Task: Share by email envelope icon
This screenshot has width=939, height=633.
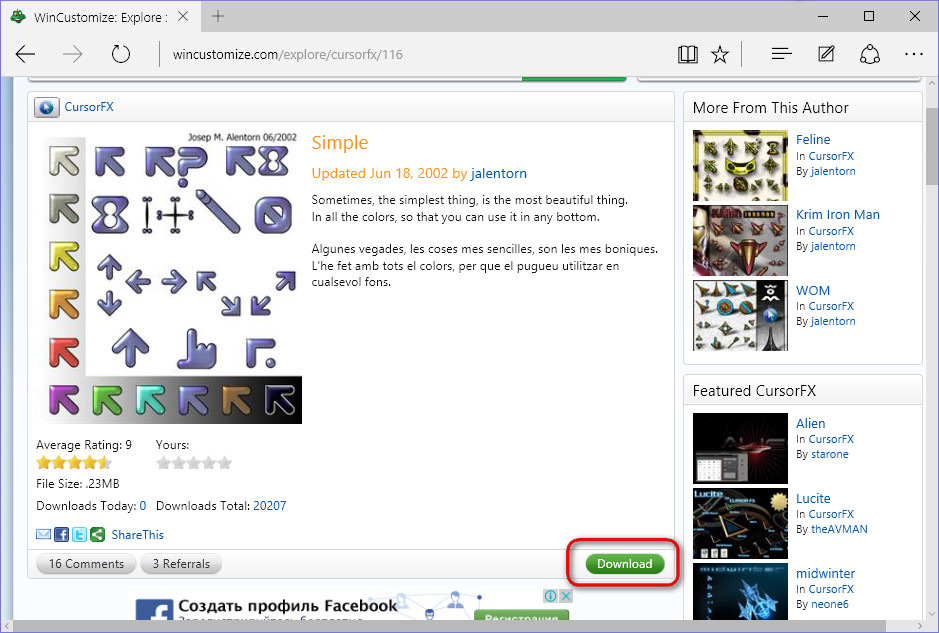Action: click(x=44, y=535)
